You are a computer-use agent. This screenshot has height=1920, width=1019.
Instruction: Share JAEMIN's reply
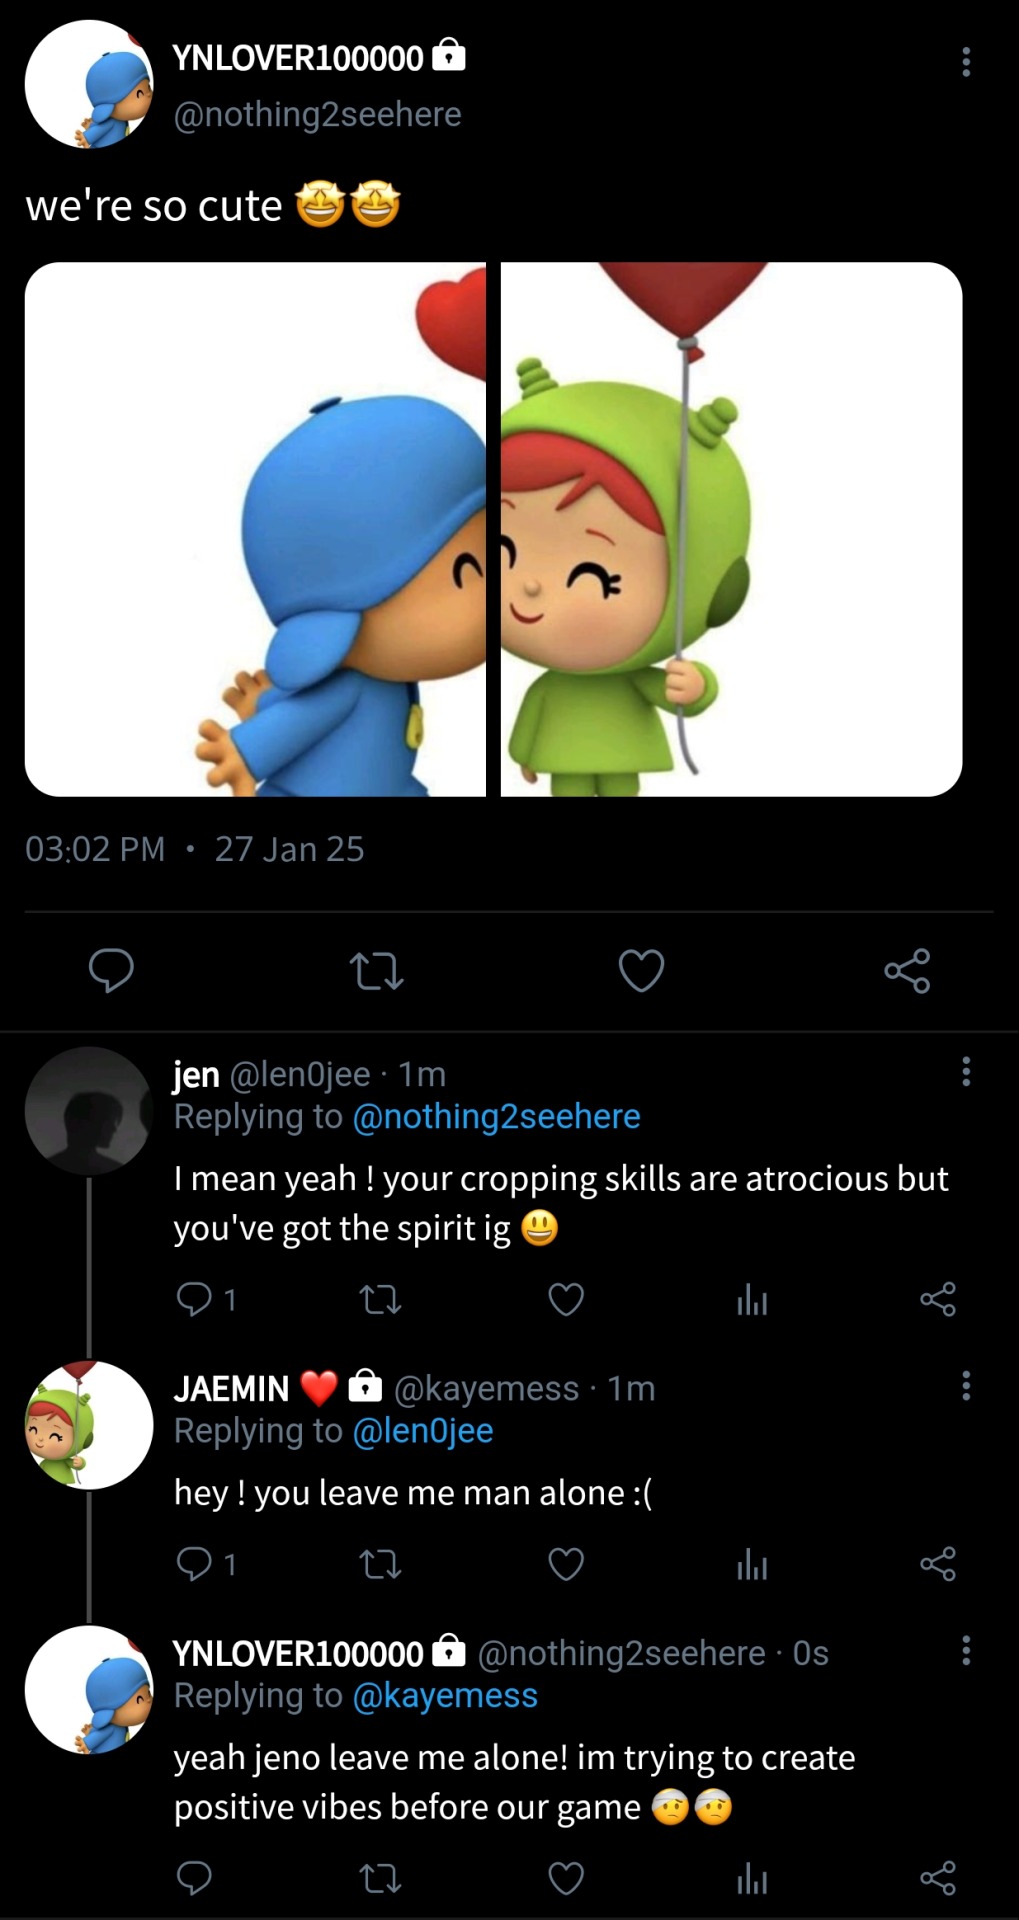938,1563
